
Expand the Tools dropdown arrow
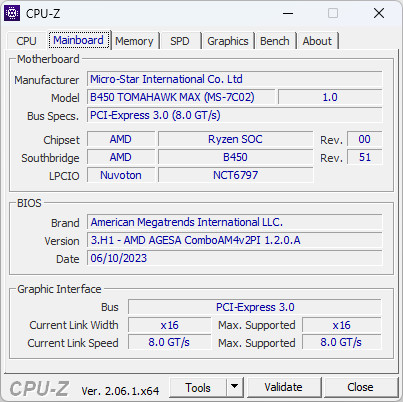235,387
